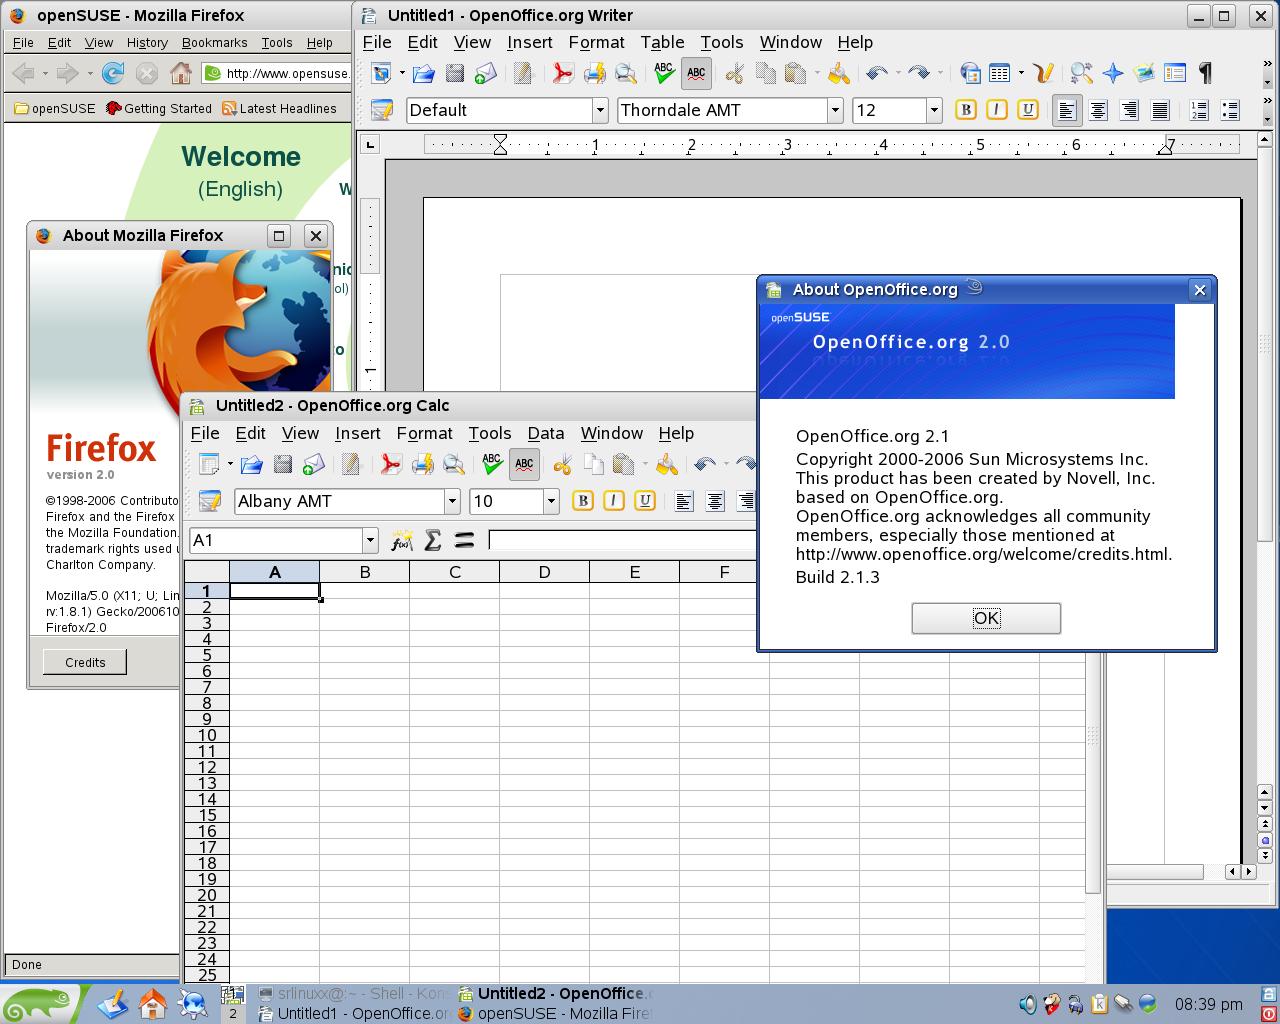The image size is (1280, 1024).
Task: Toggle AutoSpellcheck in Writer toolbar
Action: coord(696,73)
